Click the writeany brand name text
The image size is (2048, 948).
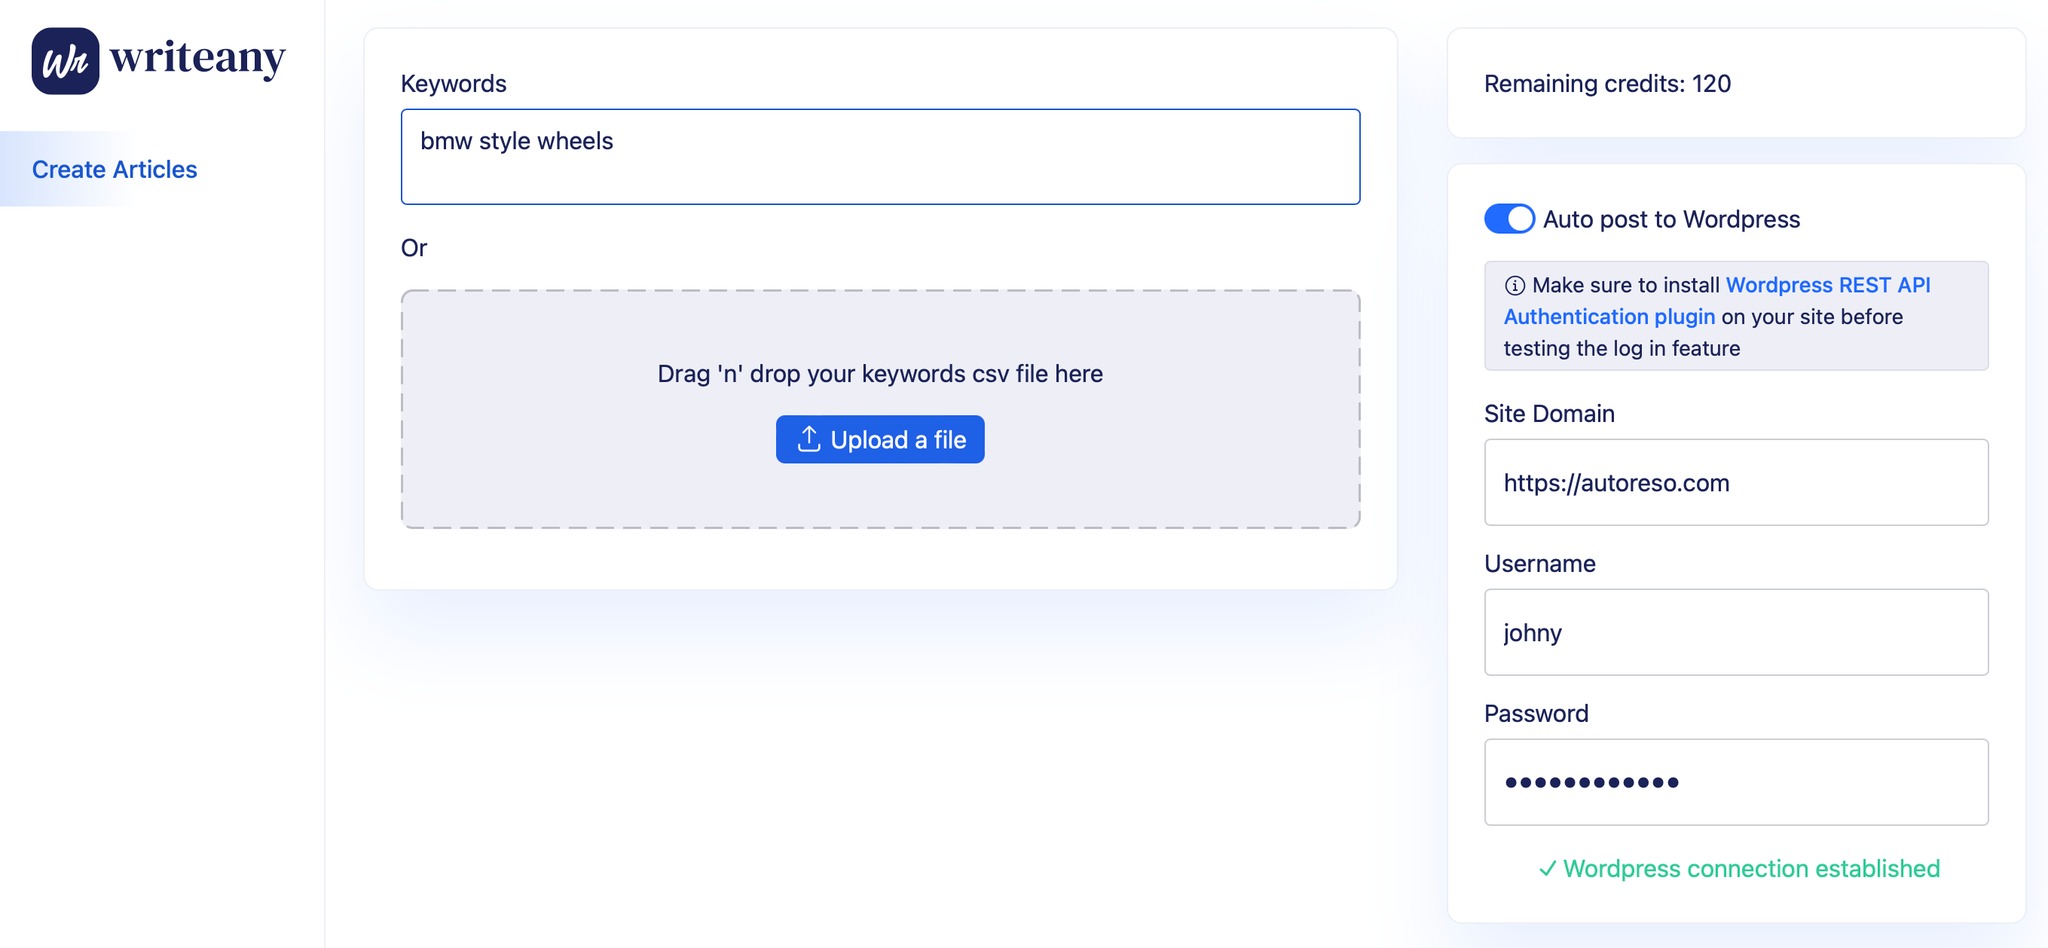click(198, 58)
